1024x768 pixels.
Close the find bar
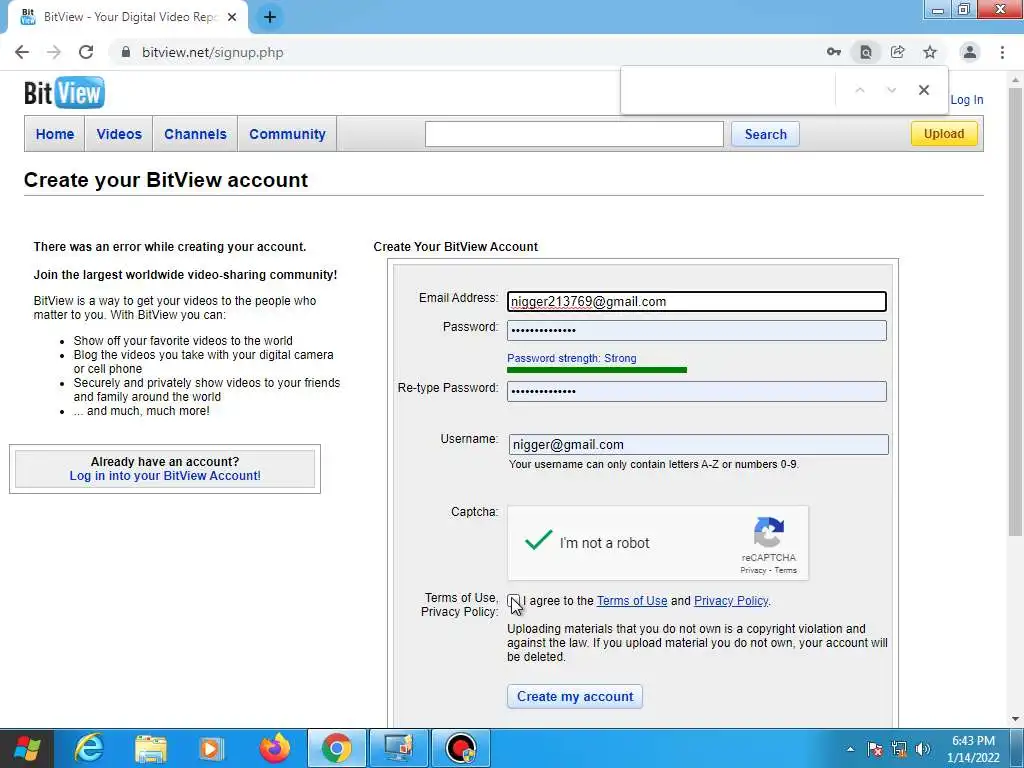923,90
